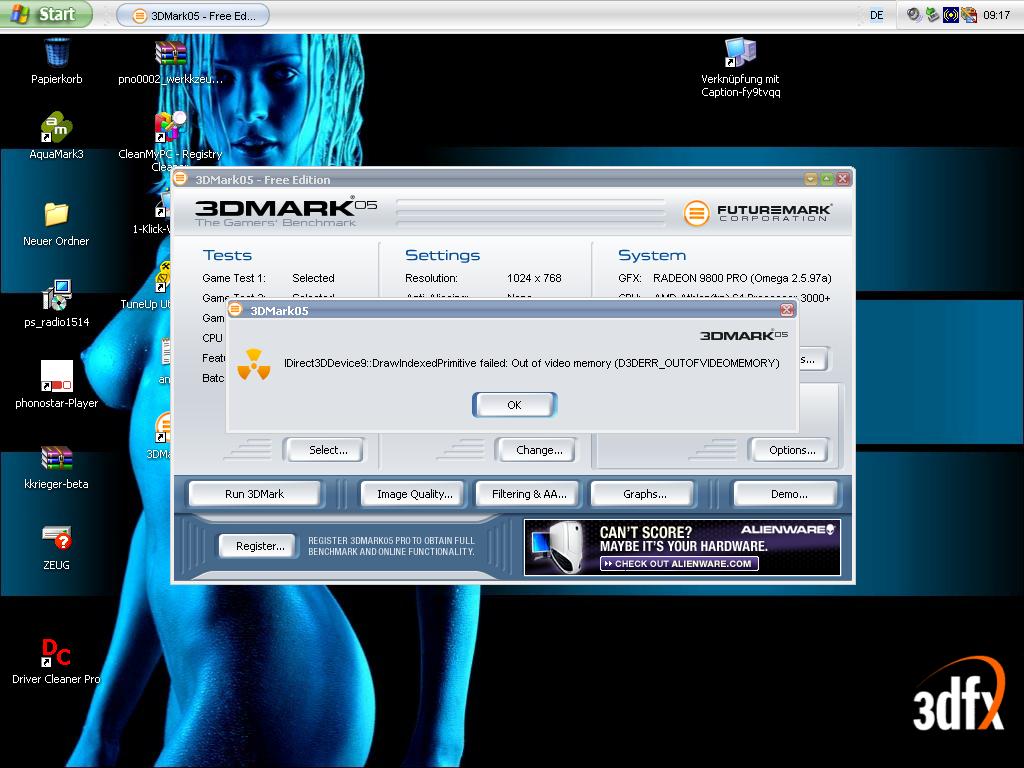Click the resolution value 1024 x 768
The image size is (1024, 768).
(534, 278)
